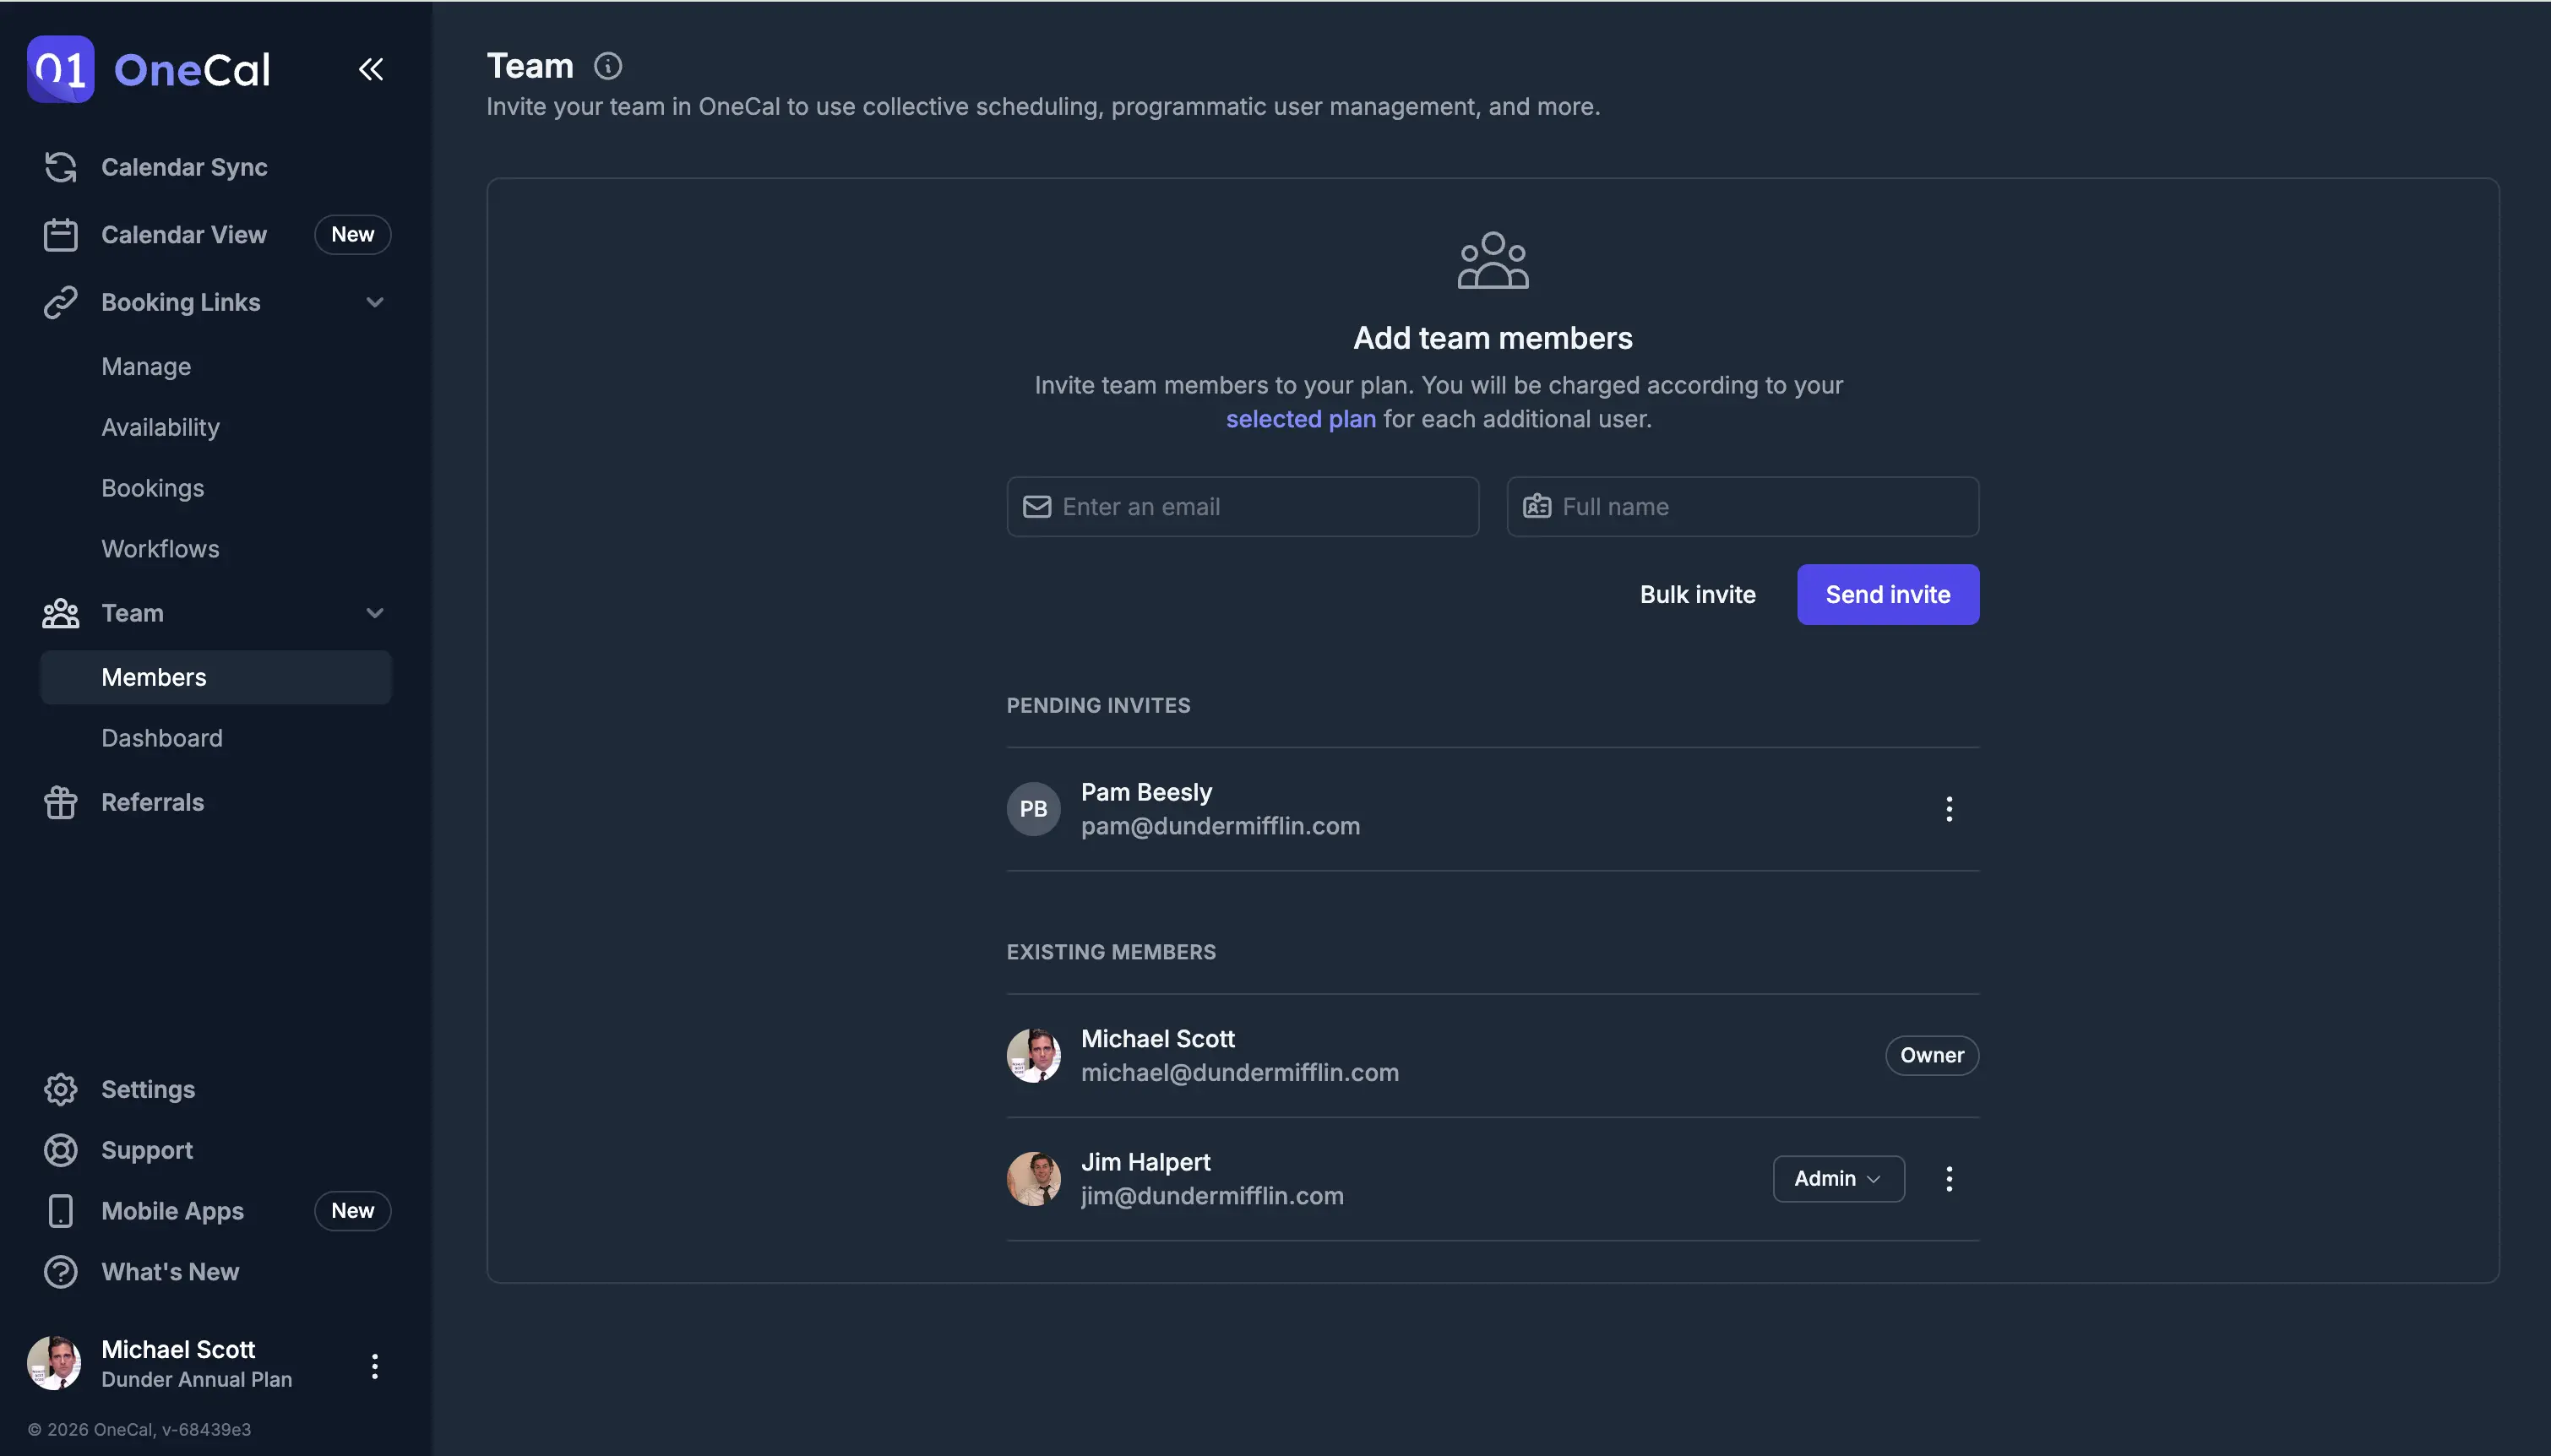Image resolution: width=2551 pixels, height=1456 pixels.
Task: Collapse the Booking Links chevron
Action: click(x=375, y=302)
